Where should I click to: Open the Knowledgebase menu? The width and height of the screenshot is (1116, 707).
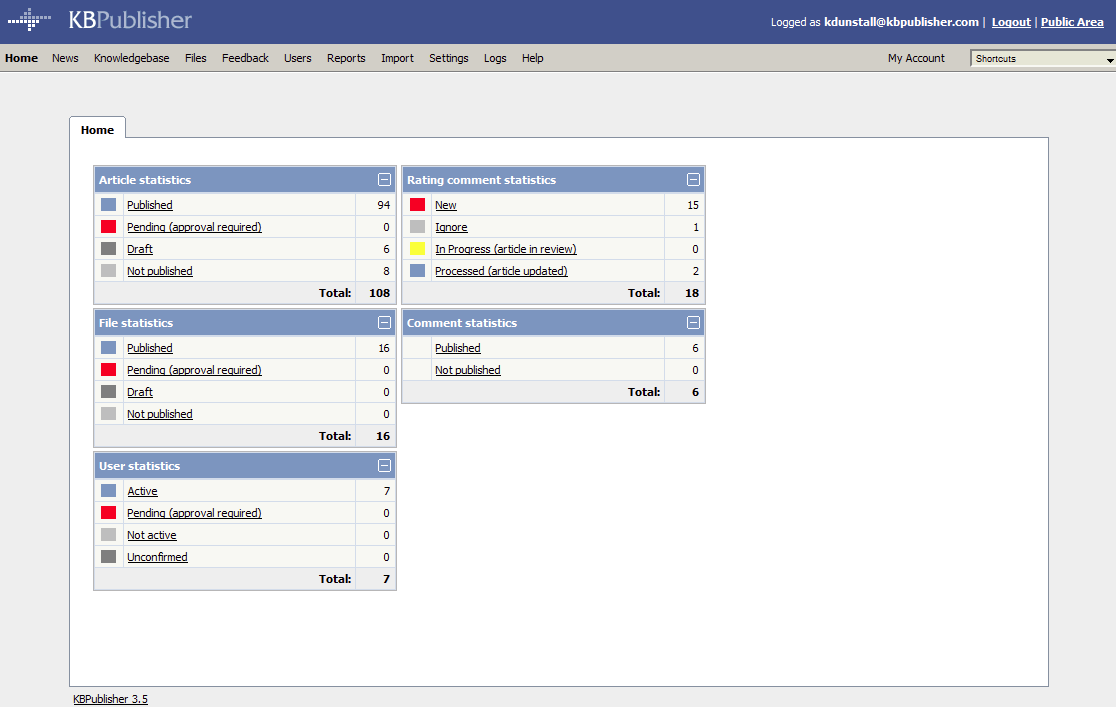click(132, 58)
